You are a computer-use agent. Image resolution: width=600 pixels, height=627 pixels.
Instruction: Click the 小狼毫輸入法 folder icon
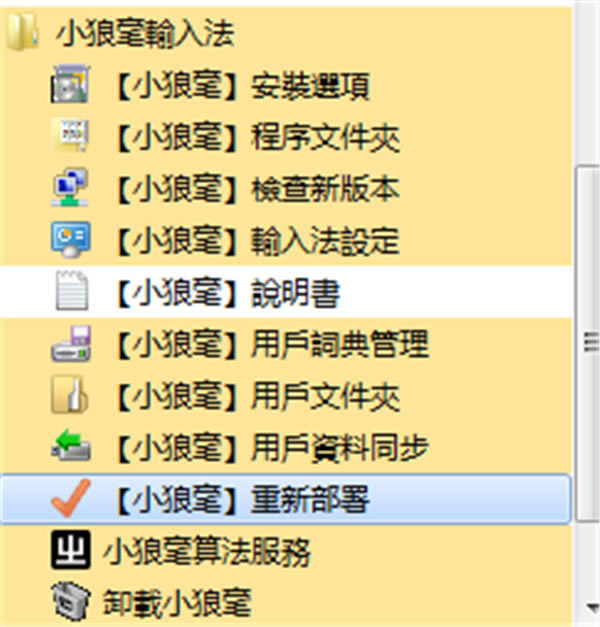[x=22, y=33]
